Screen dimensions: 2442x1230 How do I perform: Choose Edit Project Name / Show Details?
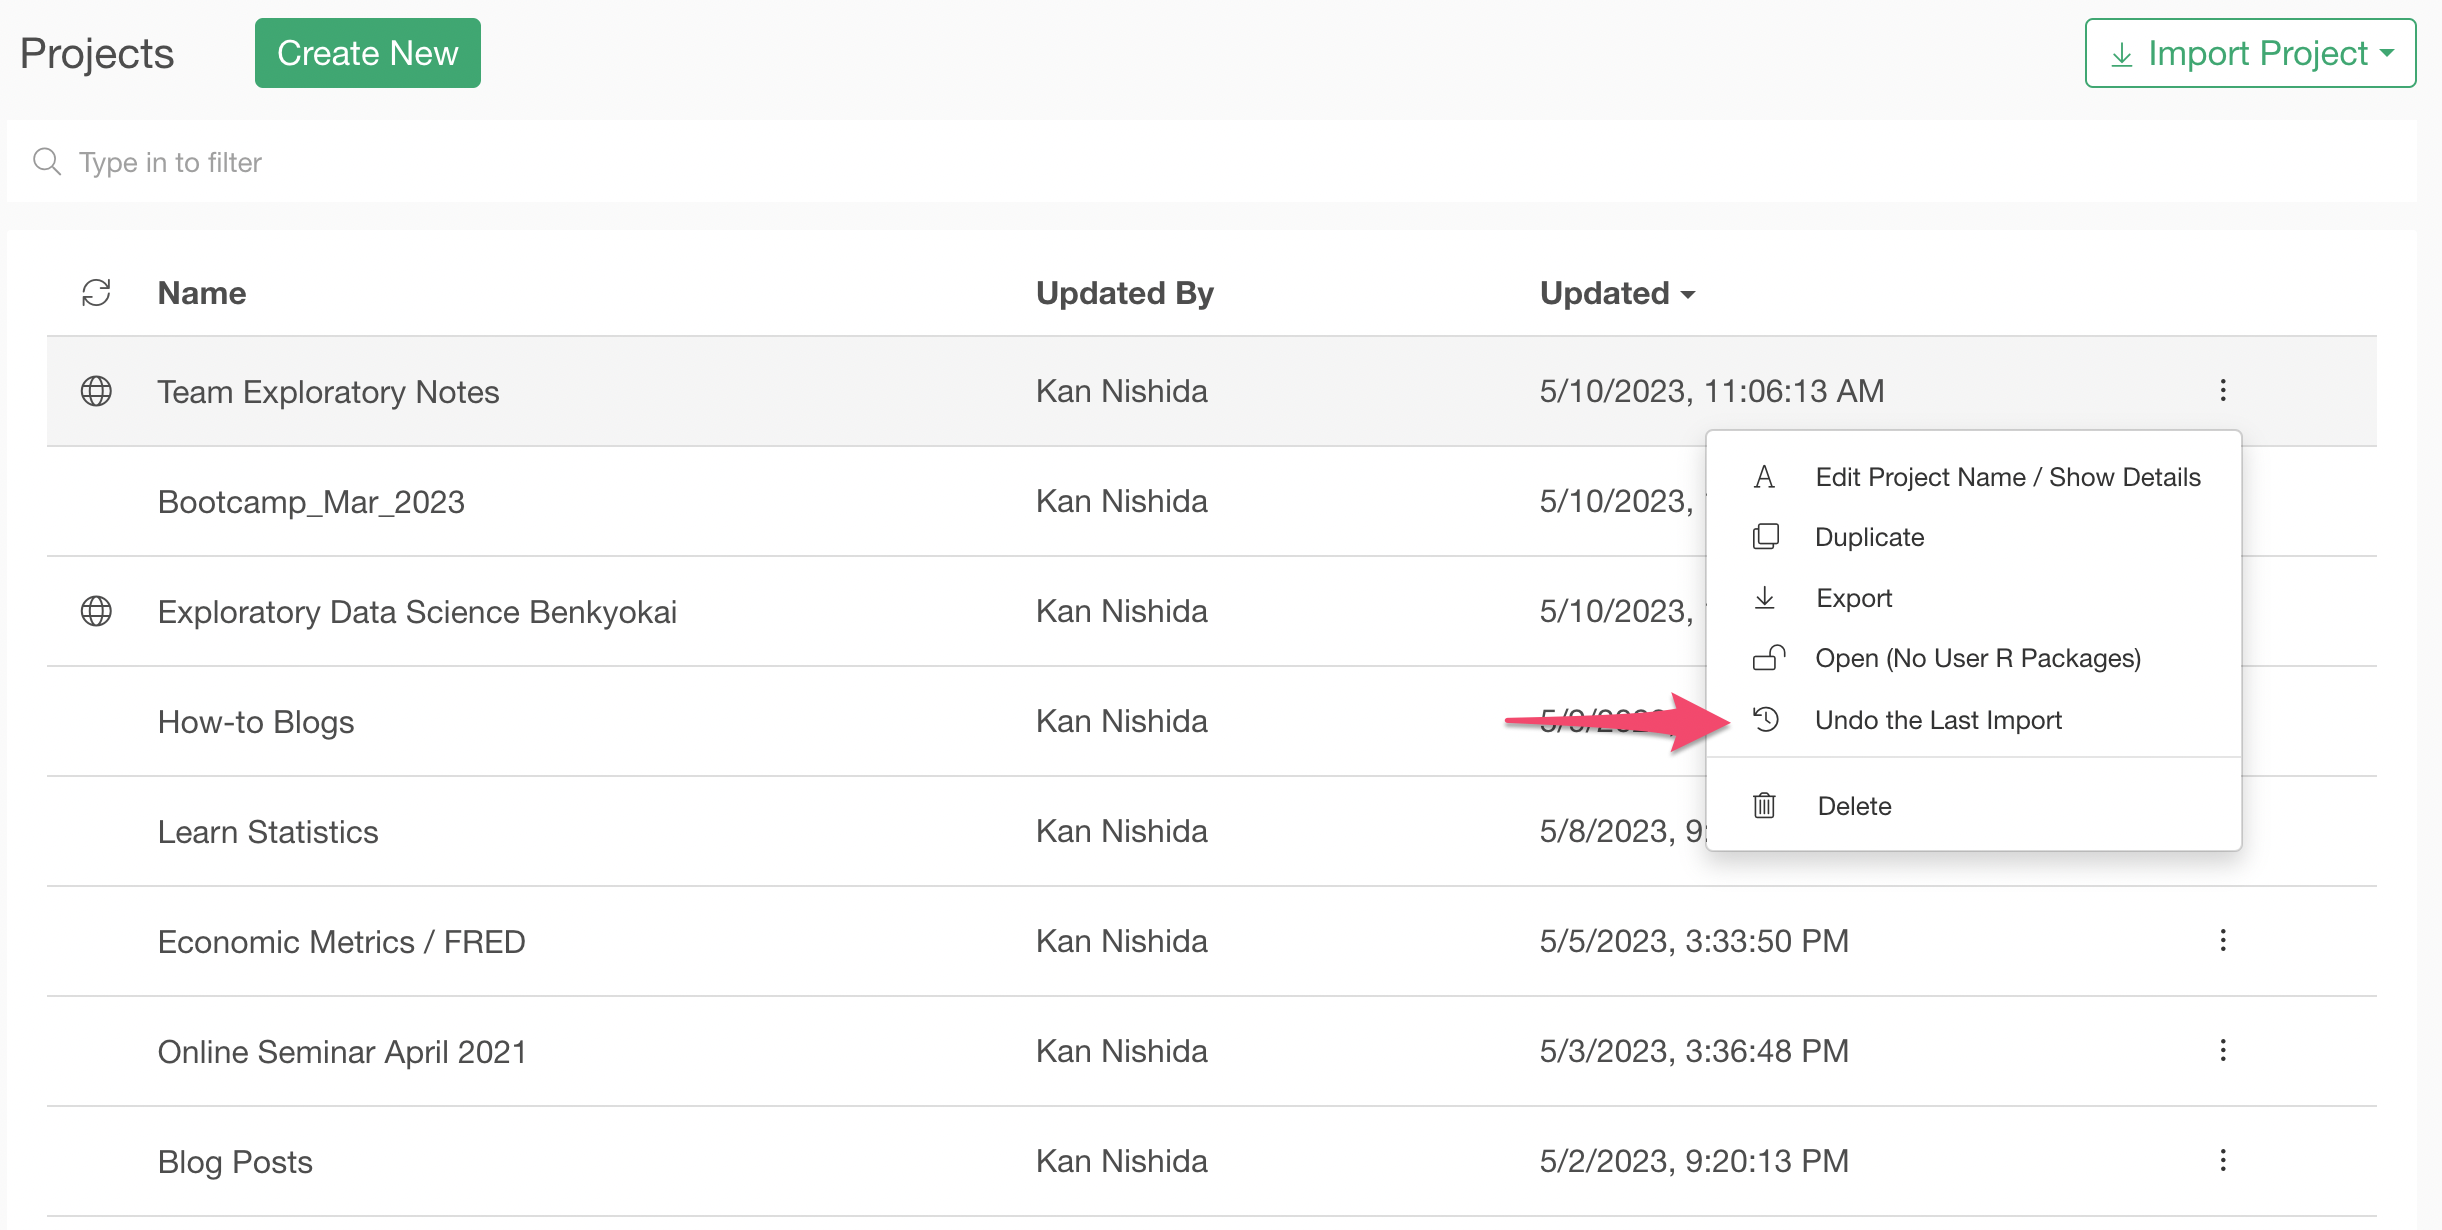click(x=2007, y=477)
